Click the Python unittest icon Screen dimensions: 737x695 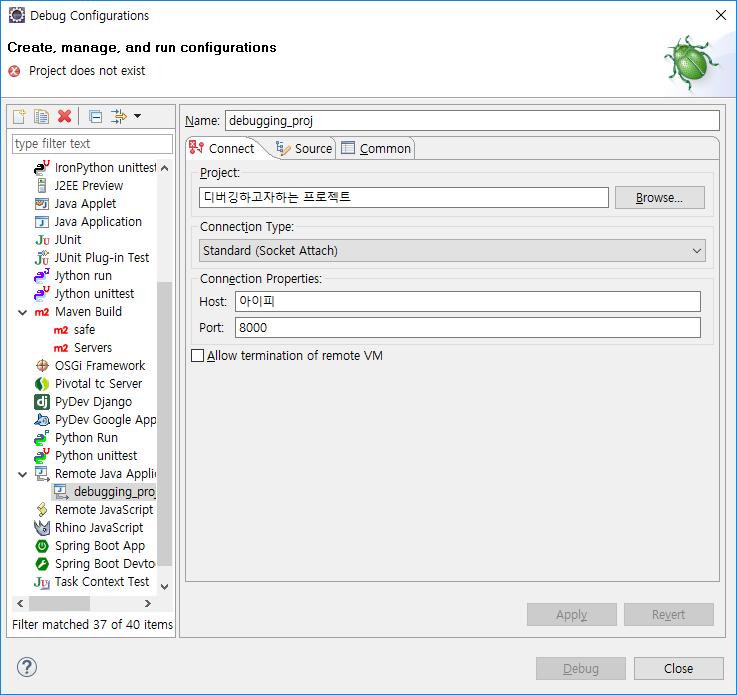pyautogui.click(x=42, y=456)
